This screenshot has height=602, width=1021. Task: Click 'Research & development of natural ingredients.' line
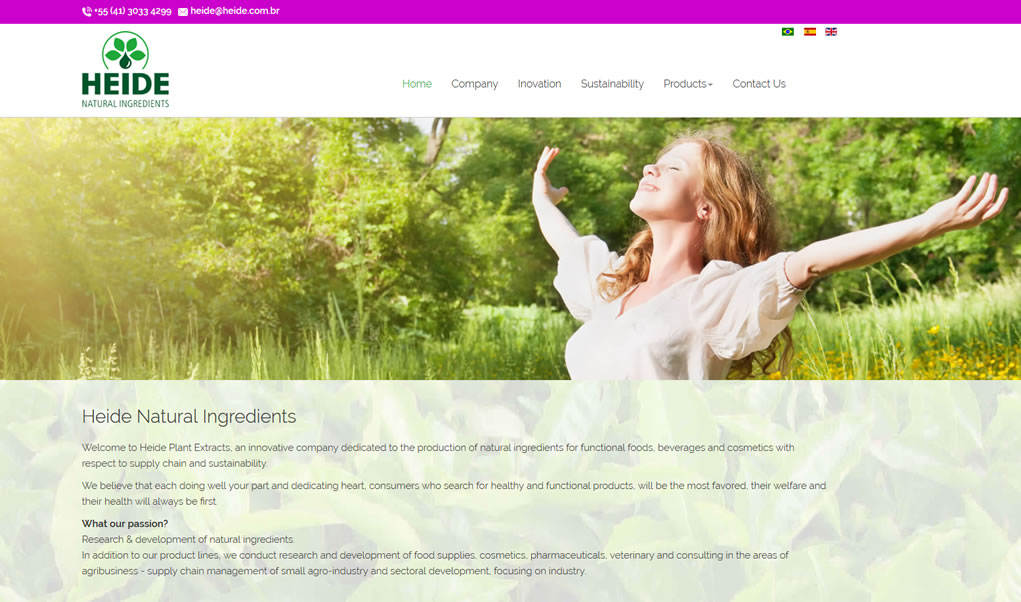pyautogui.click(x=188, y=540)
